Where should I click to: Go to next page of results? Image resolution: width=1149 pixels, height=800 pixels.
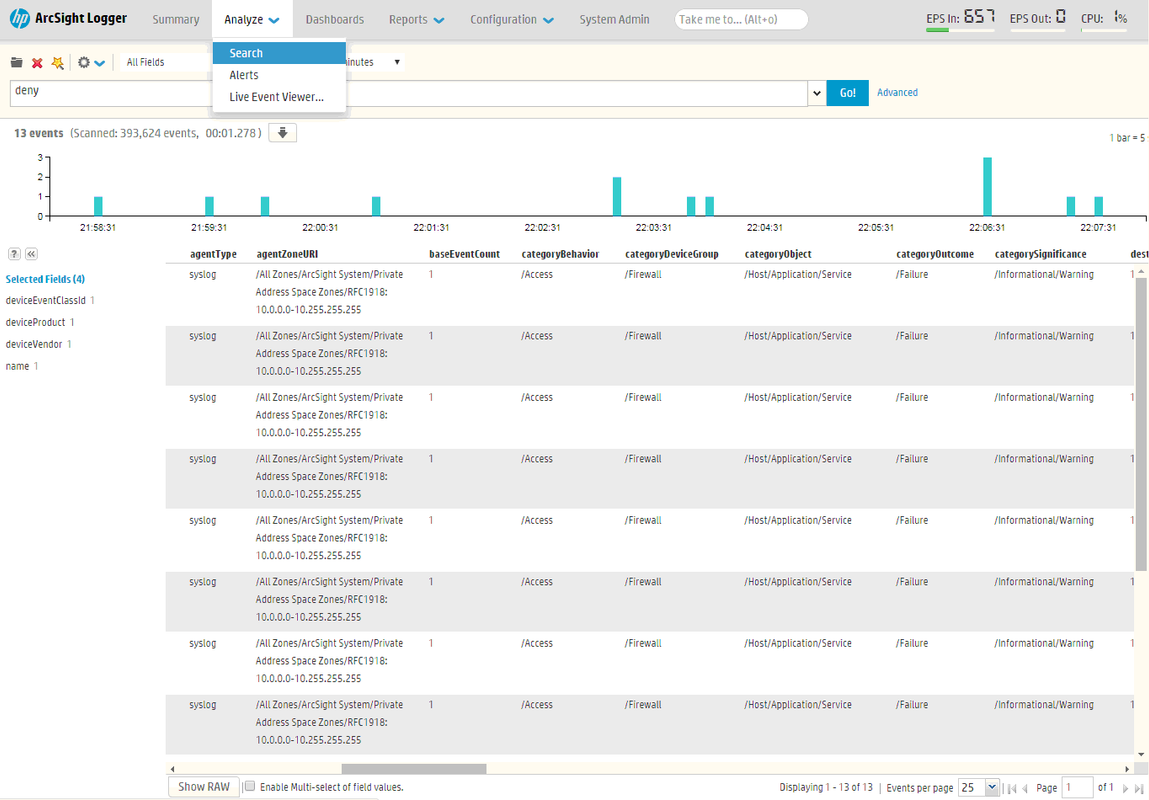tap(1126, 788)
